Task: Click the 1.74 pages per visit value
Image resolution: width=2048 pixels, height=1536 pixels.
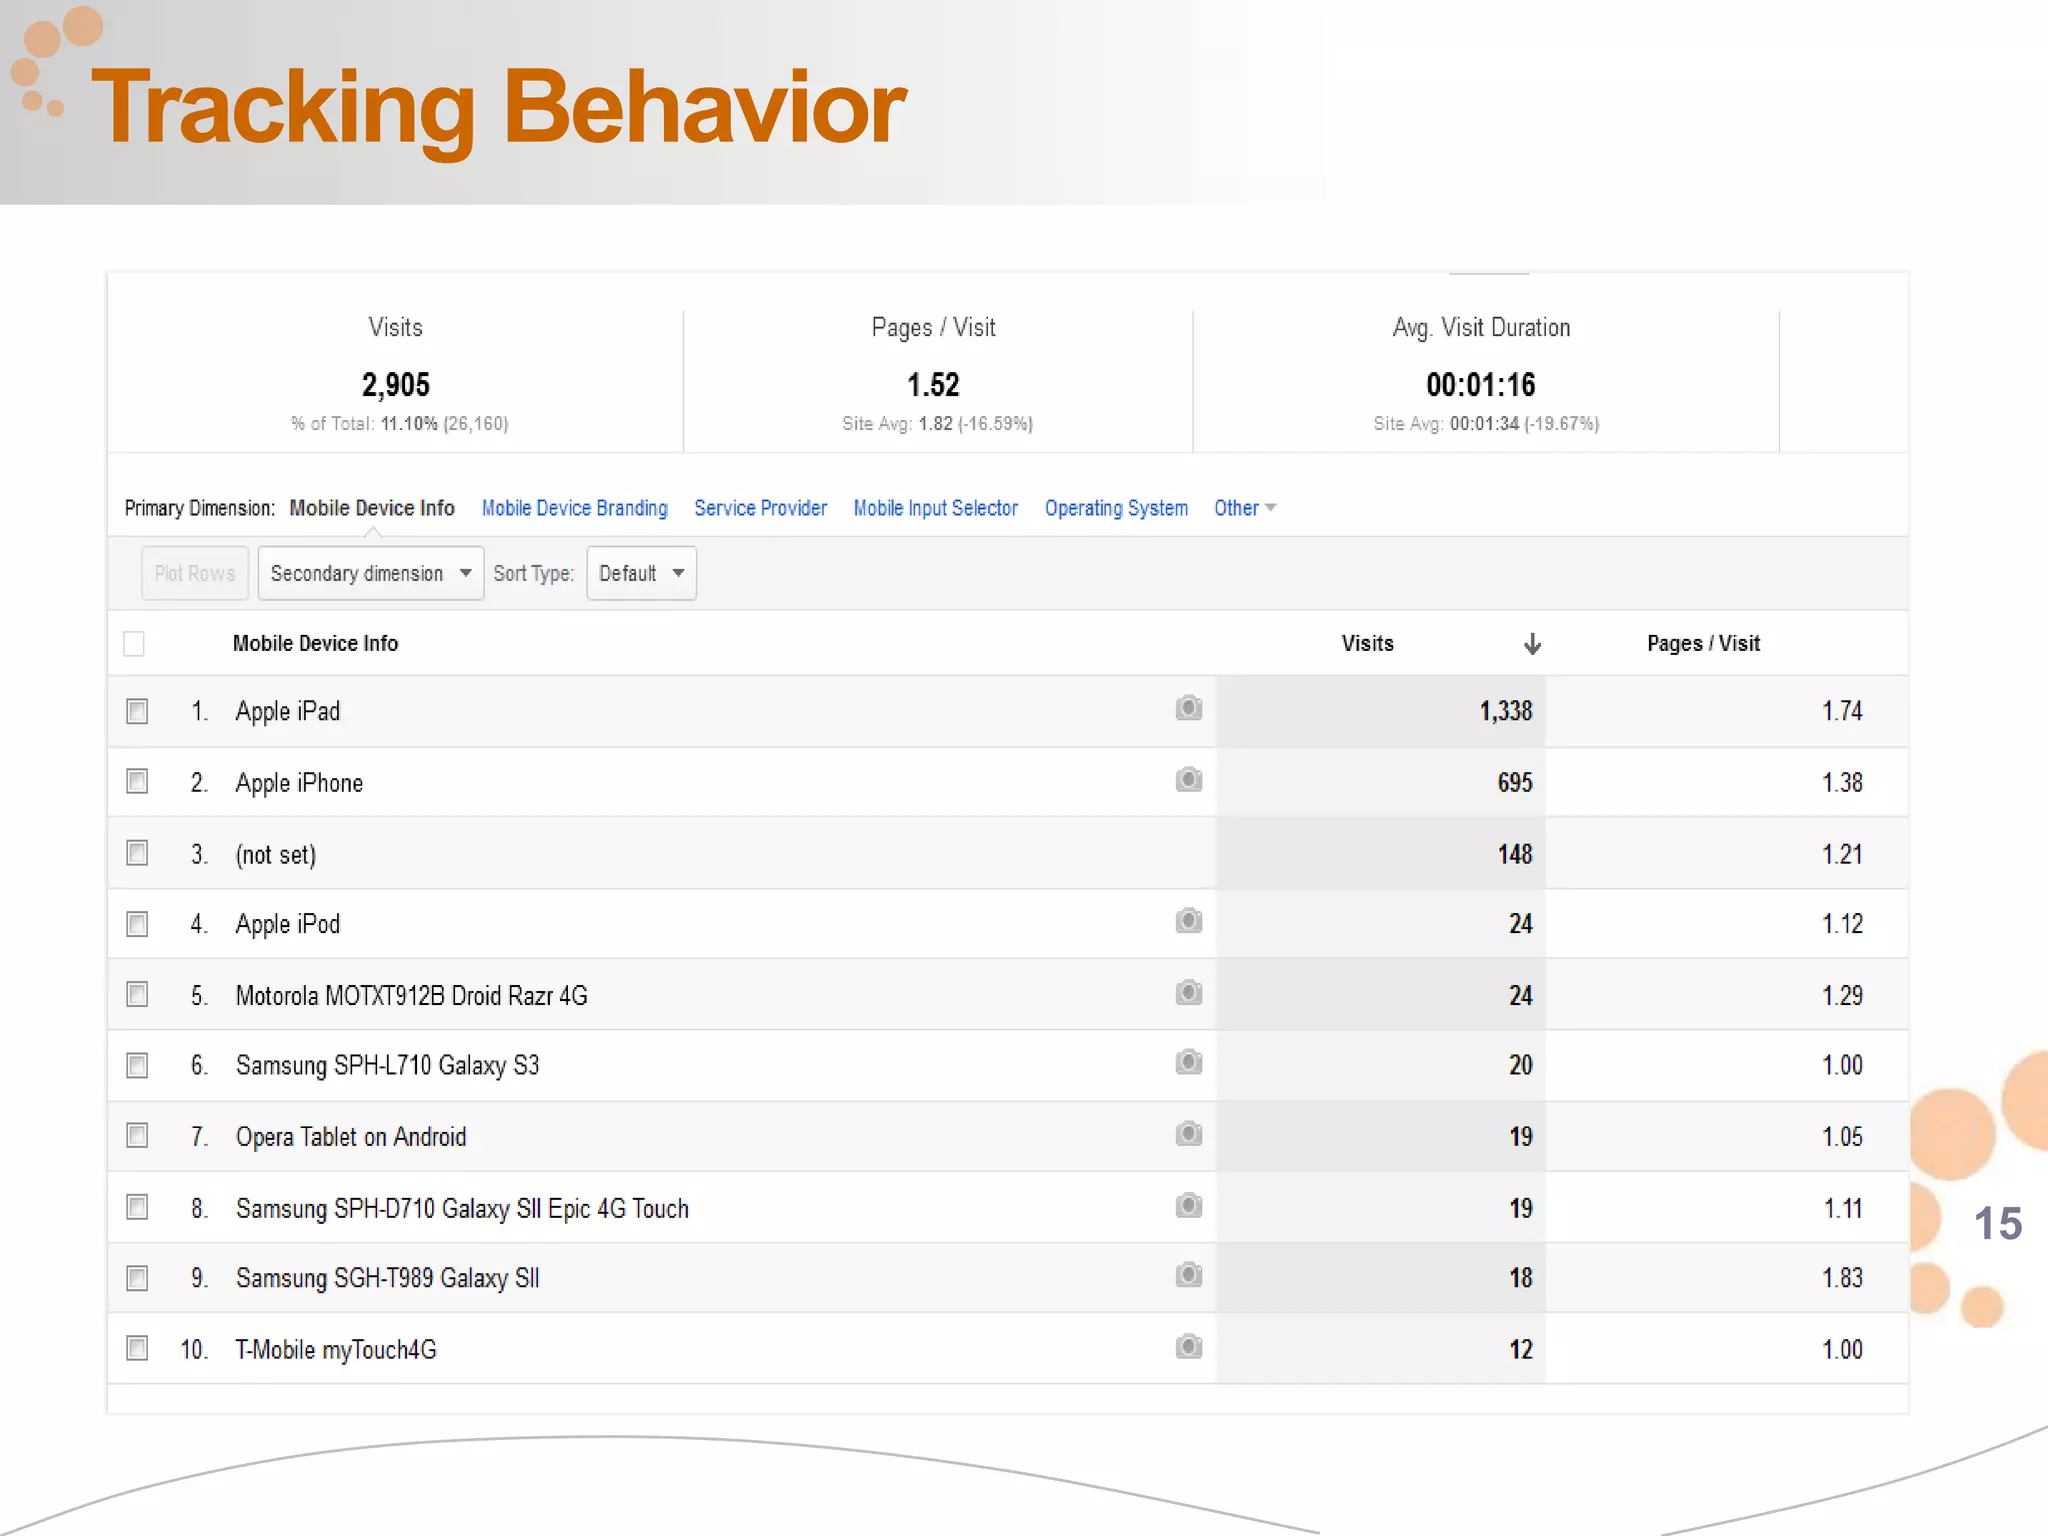Action: coord(1842,711)
